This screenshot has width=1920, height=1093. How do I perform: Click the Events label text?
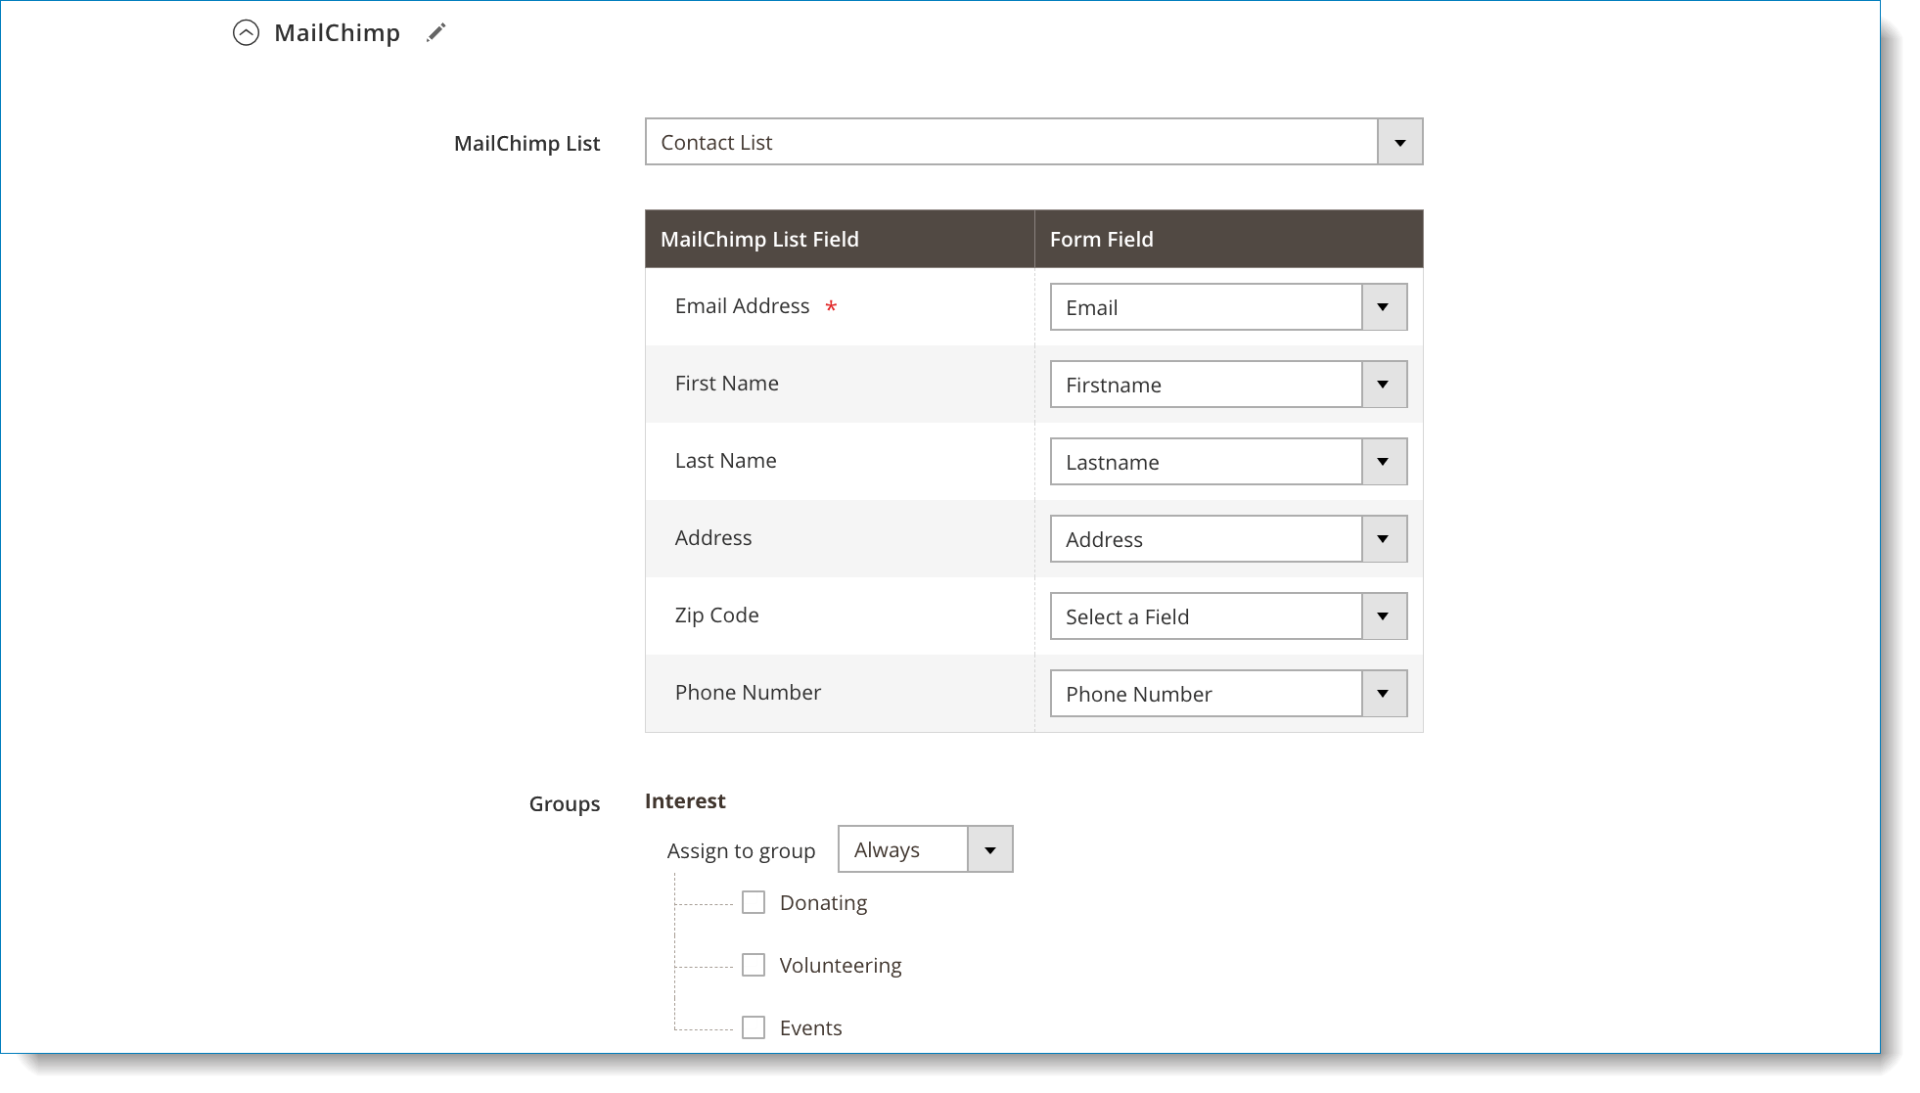pos(810,1028)
